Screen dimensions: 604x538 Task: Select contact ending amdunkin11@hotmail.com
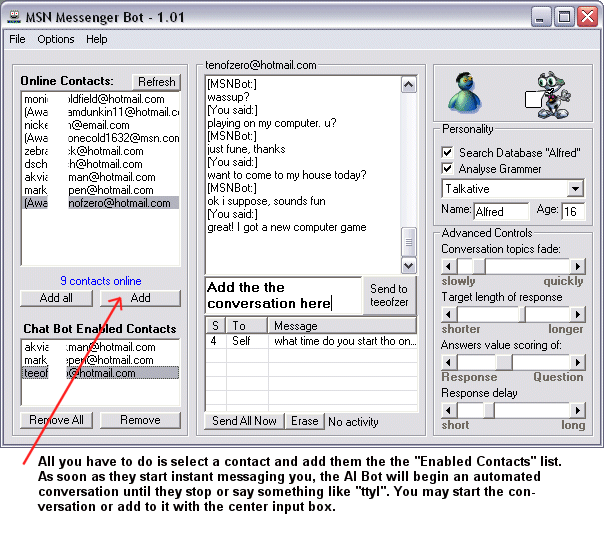click(x=101, y=112)
